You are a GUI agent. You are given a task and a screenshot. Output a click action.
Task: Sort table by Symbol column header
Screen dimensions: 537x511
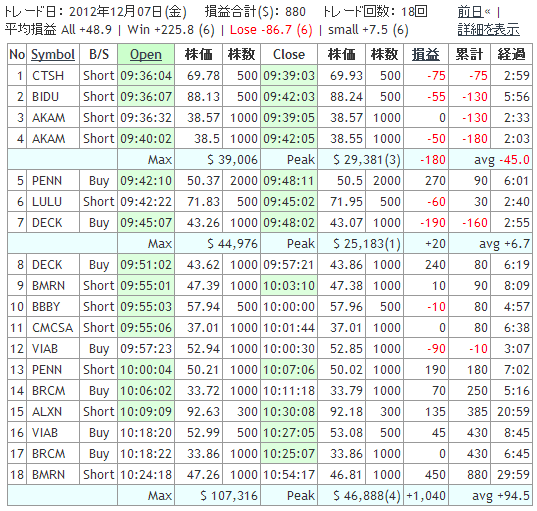point(53,54)
